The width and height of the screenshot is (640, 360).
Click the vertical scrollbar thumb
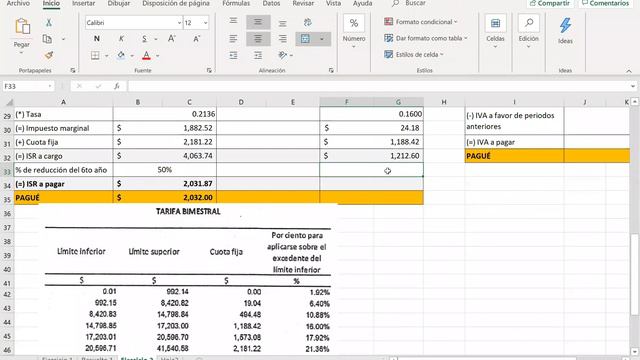pyautogui.click(x=635, y=274)
